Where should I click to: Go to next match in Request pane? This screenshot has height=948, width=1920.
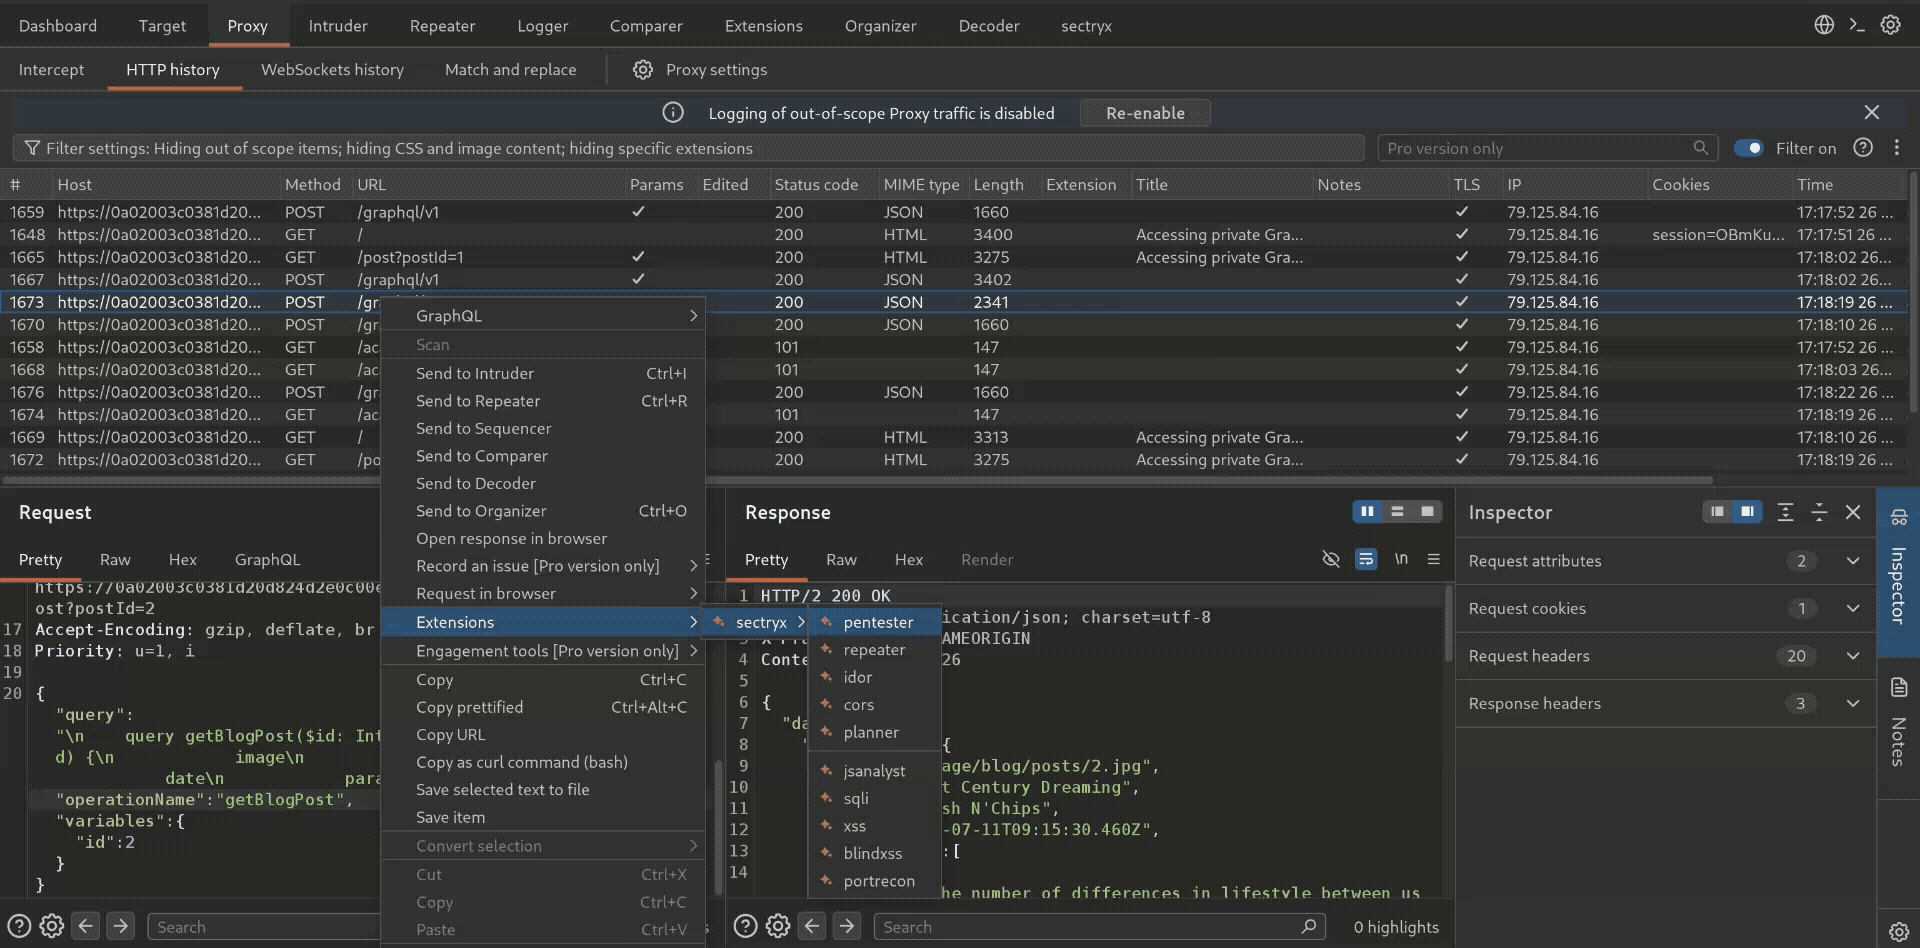121,926
